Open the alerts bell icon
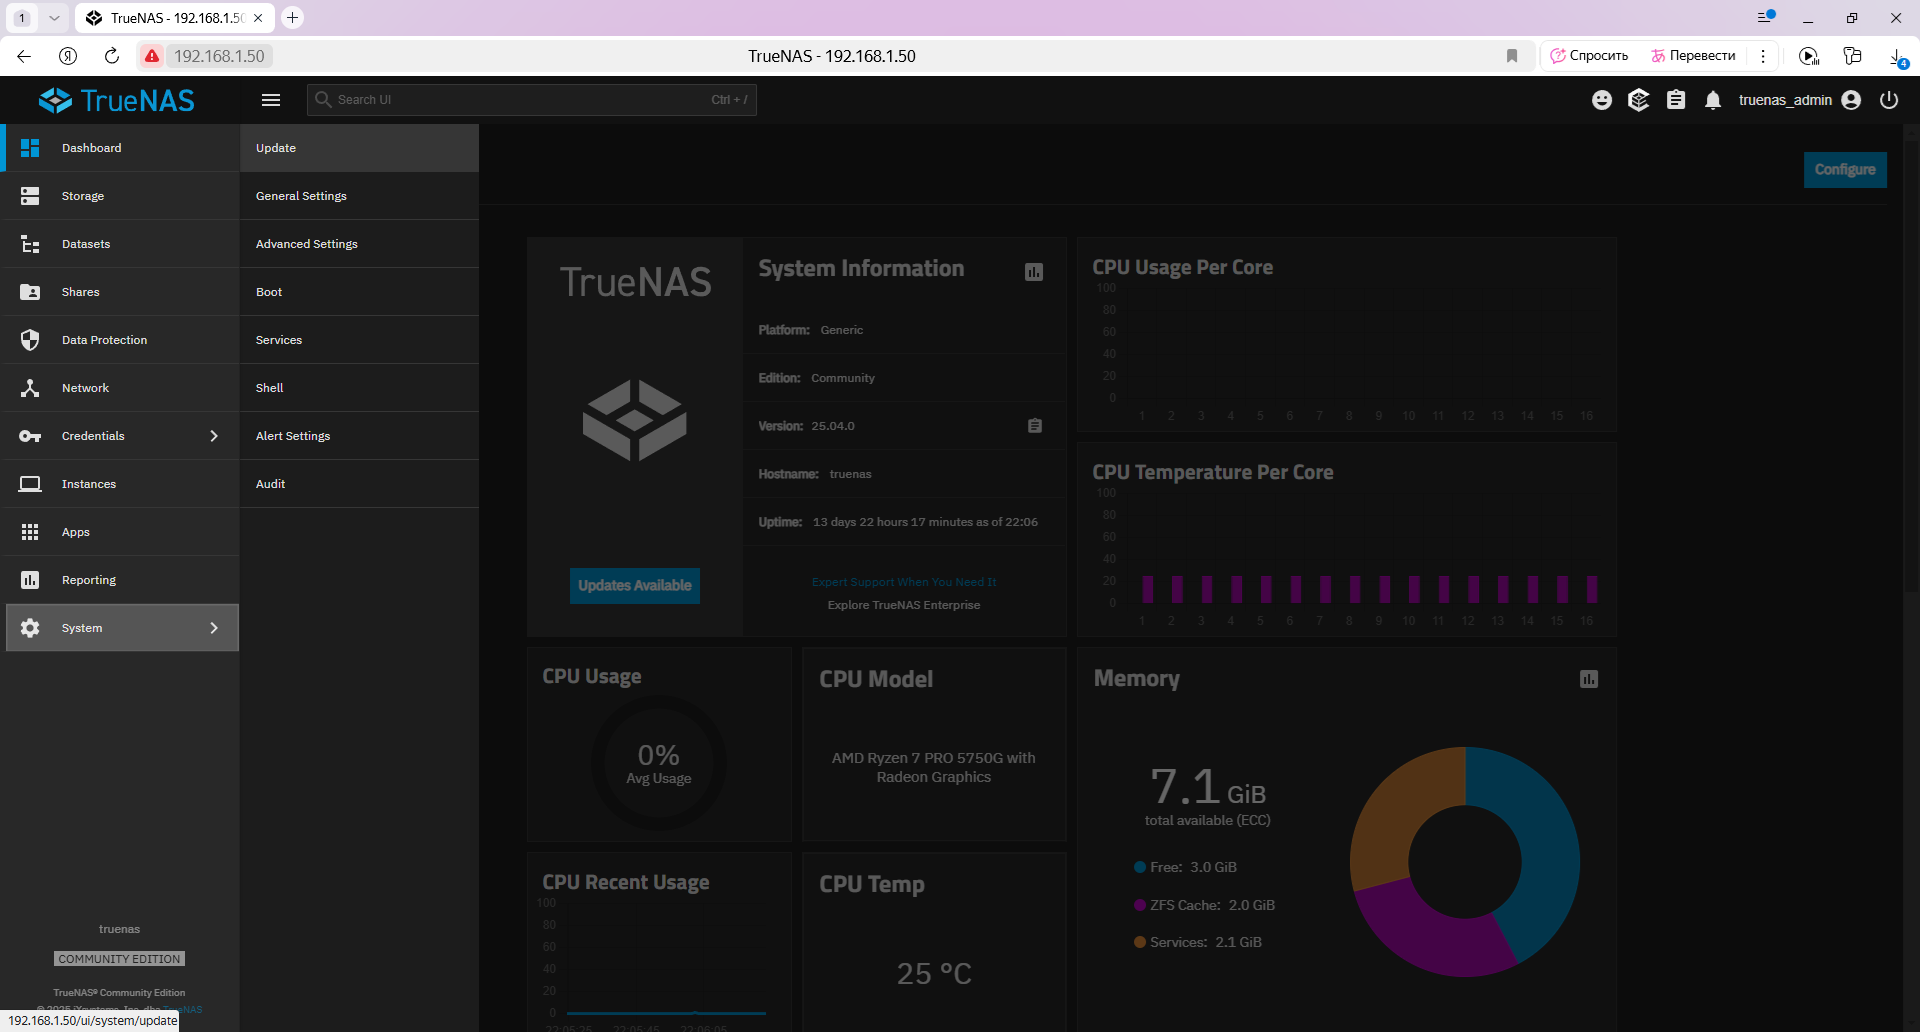The width and height of the screenshot is (1920, 1032). [x=1713, y=100]
